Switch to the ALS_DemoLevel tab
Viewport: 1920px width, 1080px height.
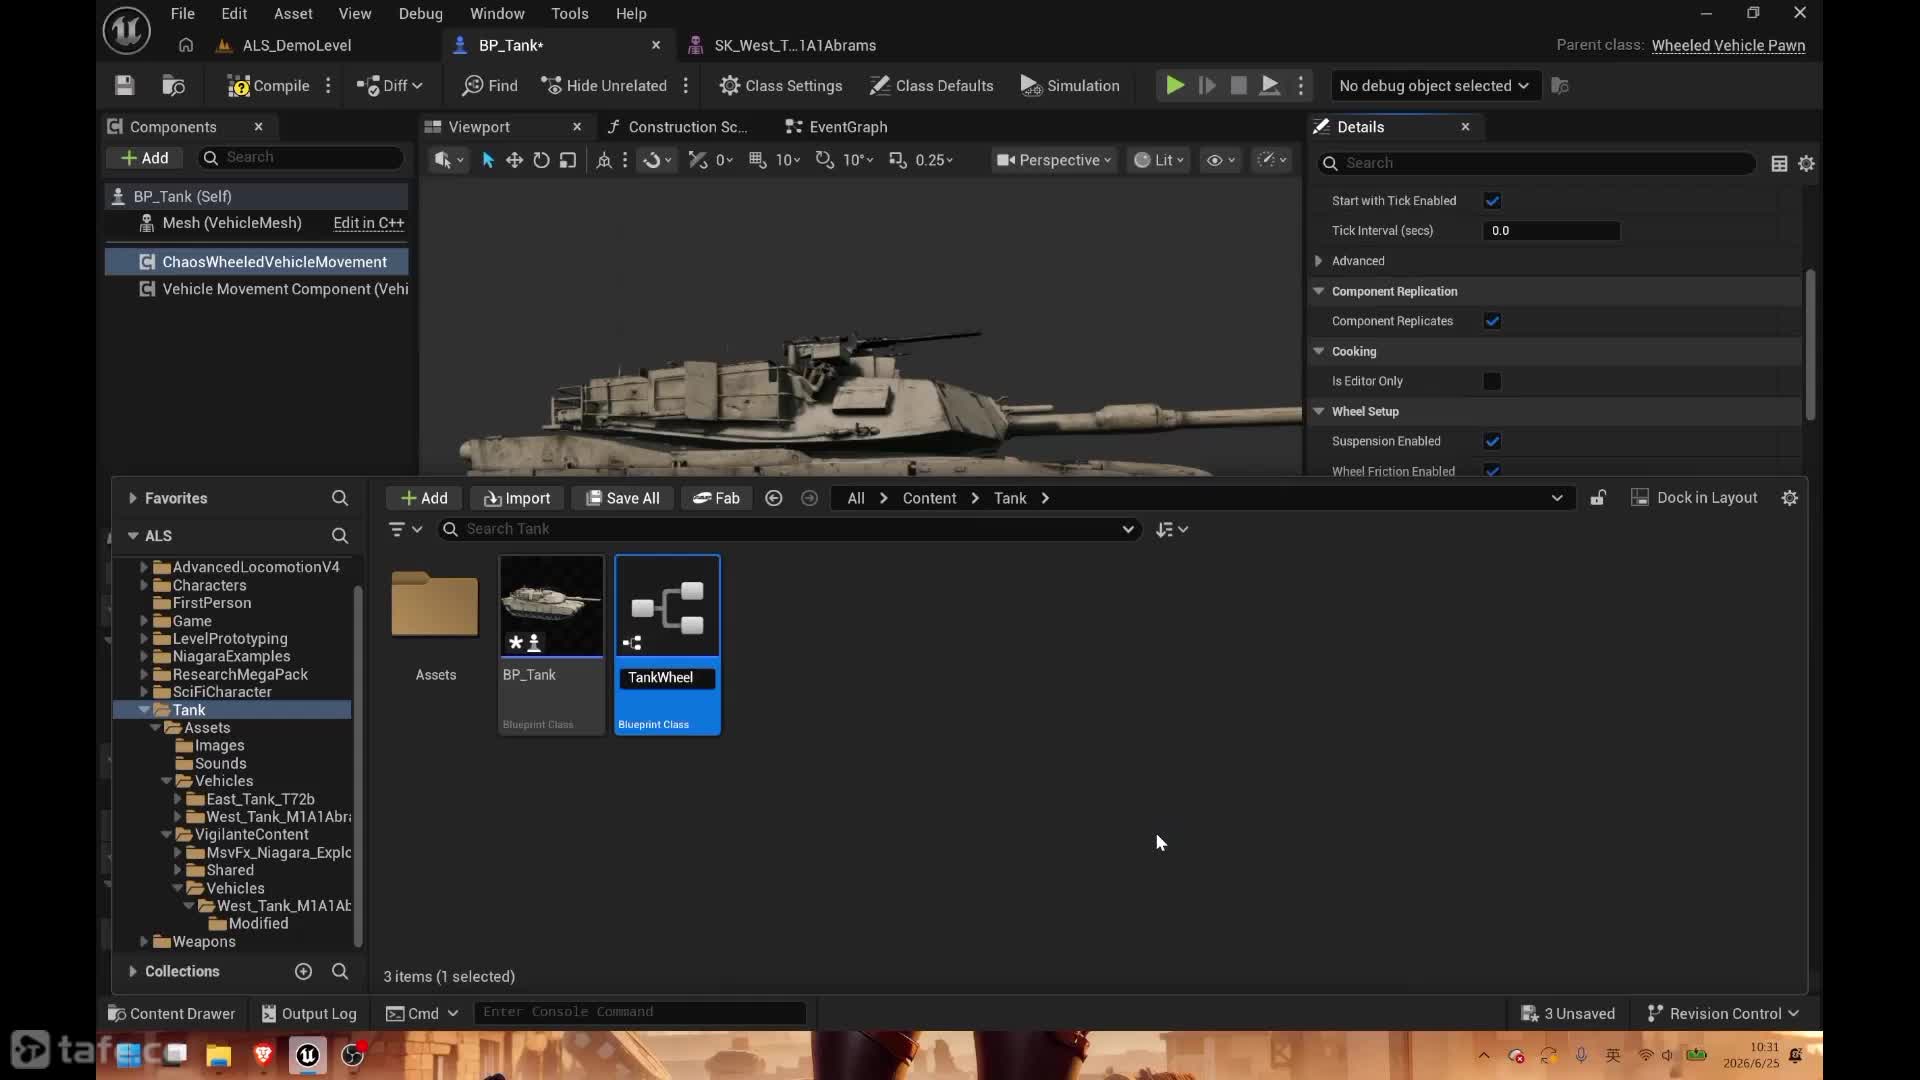pos(296,46)
